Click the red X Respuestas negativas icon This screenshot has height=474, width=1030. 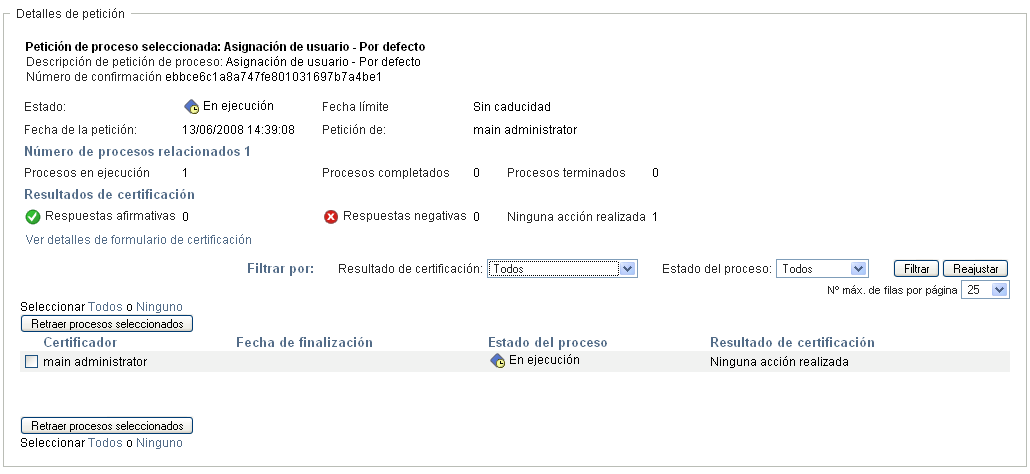[x=331, y=216]
